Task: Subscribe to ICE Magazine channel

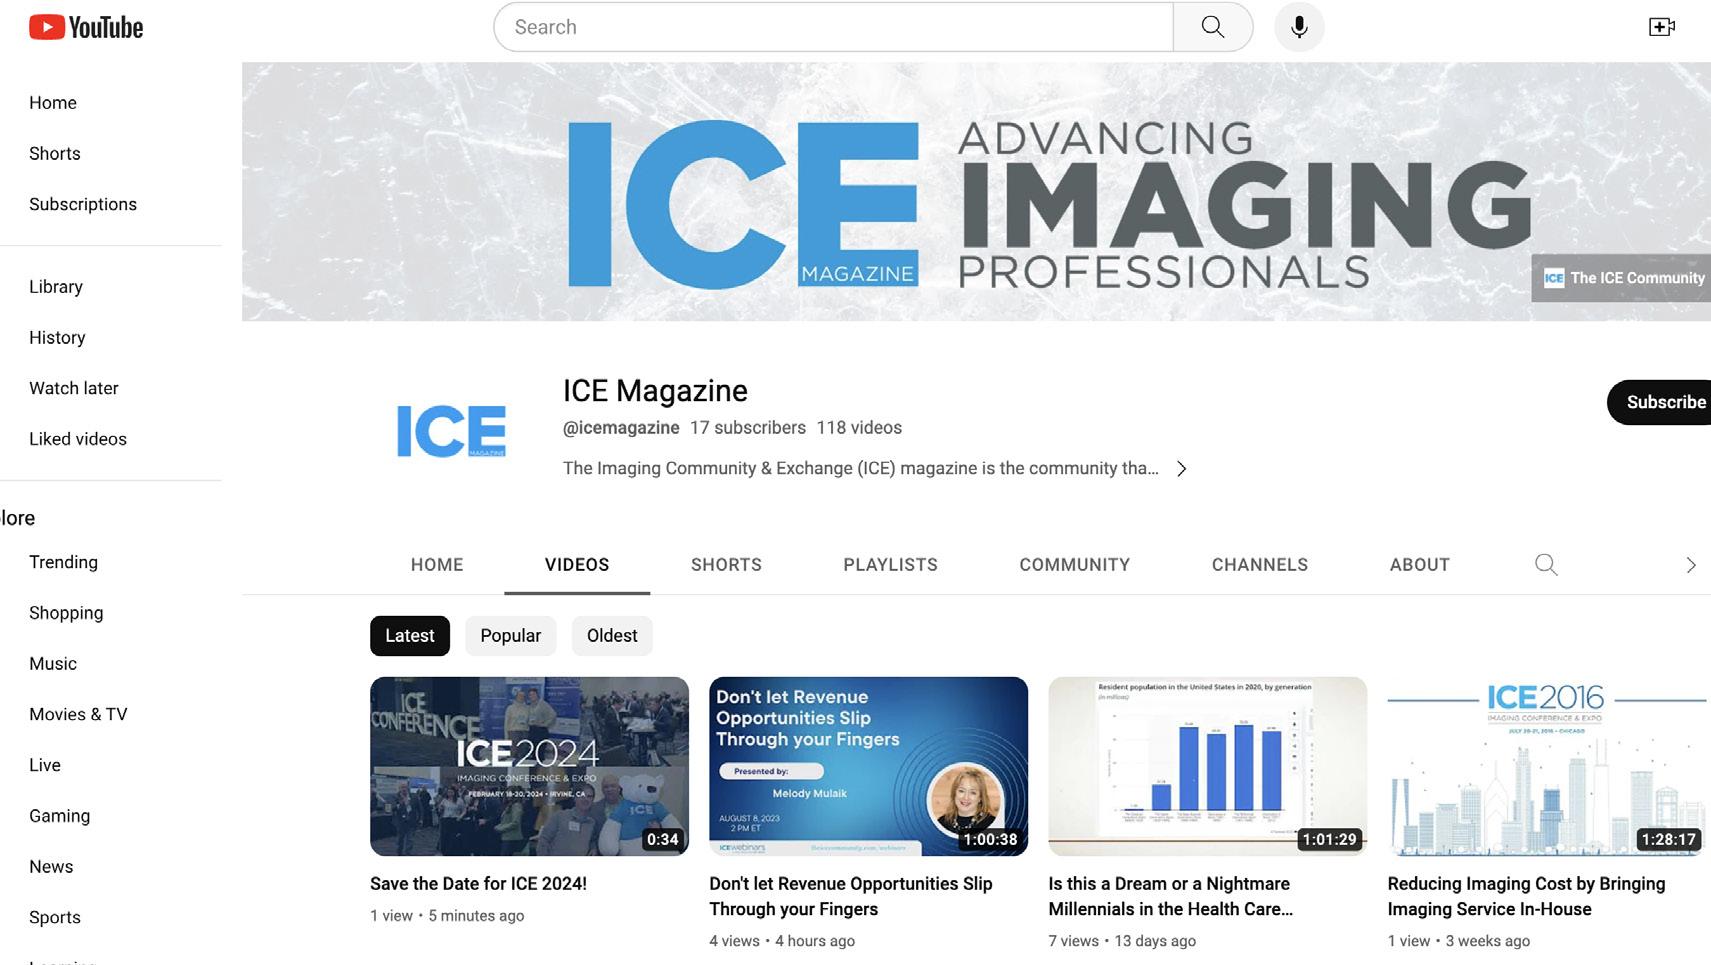Action: coord(1660,402)
